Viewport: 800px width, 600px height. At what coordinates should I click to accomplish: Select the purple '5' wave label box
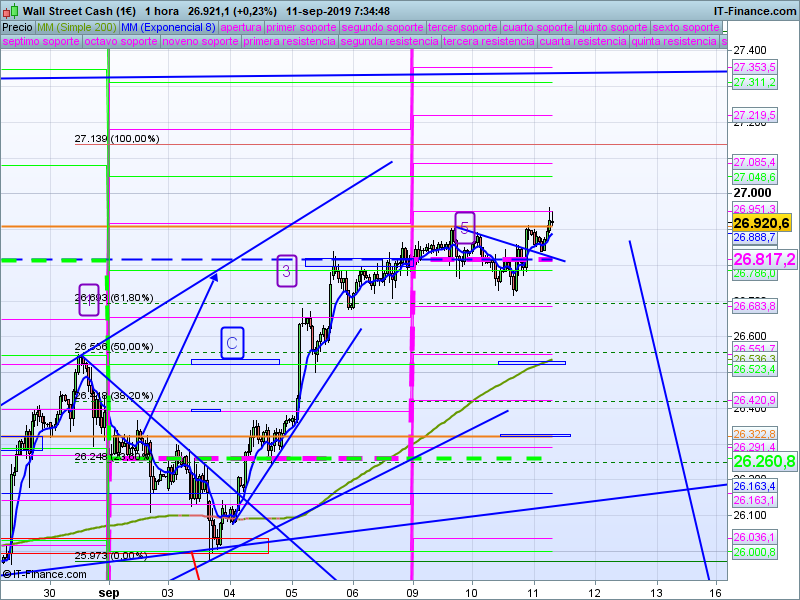(464, 227)
